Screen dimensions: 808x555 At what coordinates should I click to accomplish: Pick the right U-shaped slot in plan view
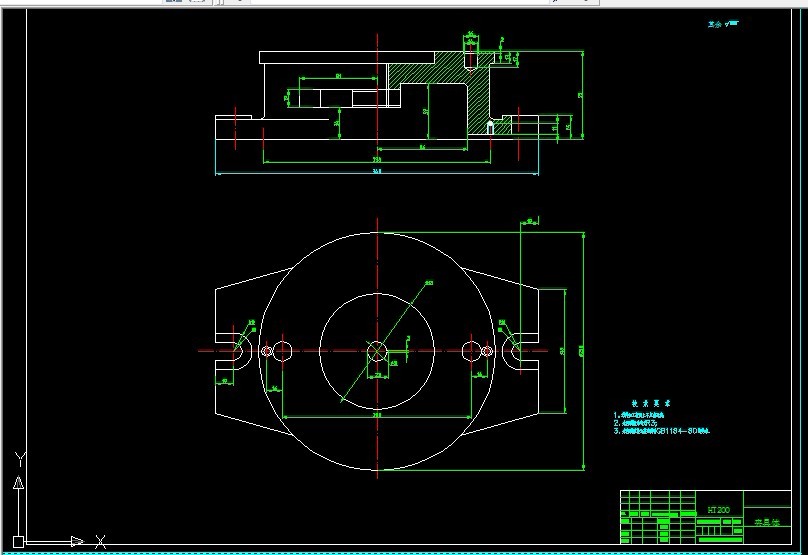pos(519,351)
